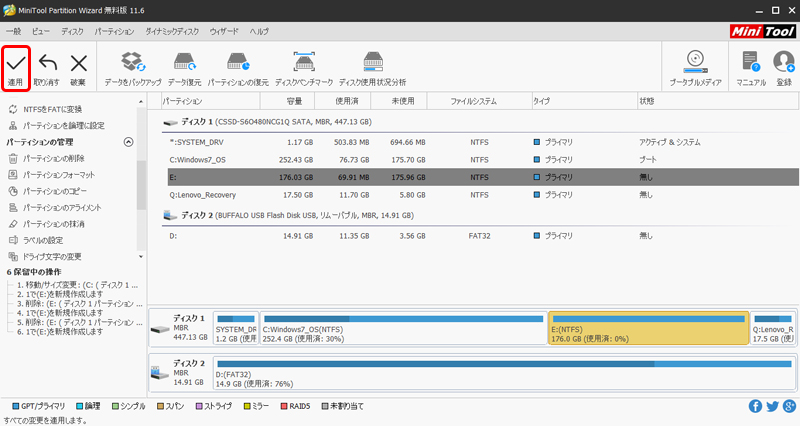800x426 pixels.
Task: Click the ディスク 2 header in disk map
Action: (x=181, y=373)
